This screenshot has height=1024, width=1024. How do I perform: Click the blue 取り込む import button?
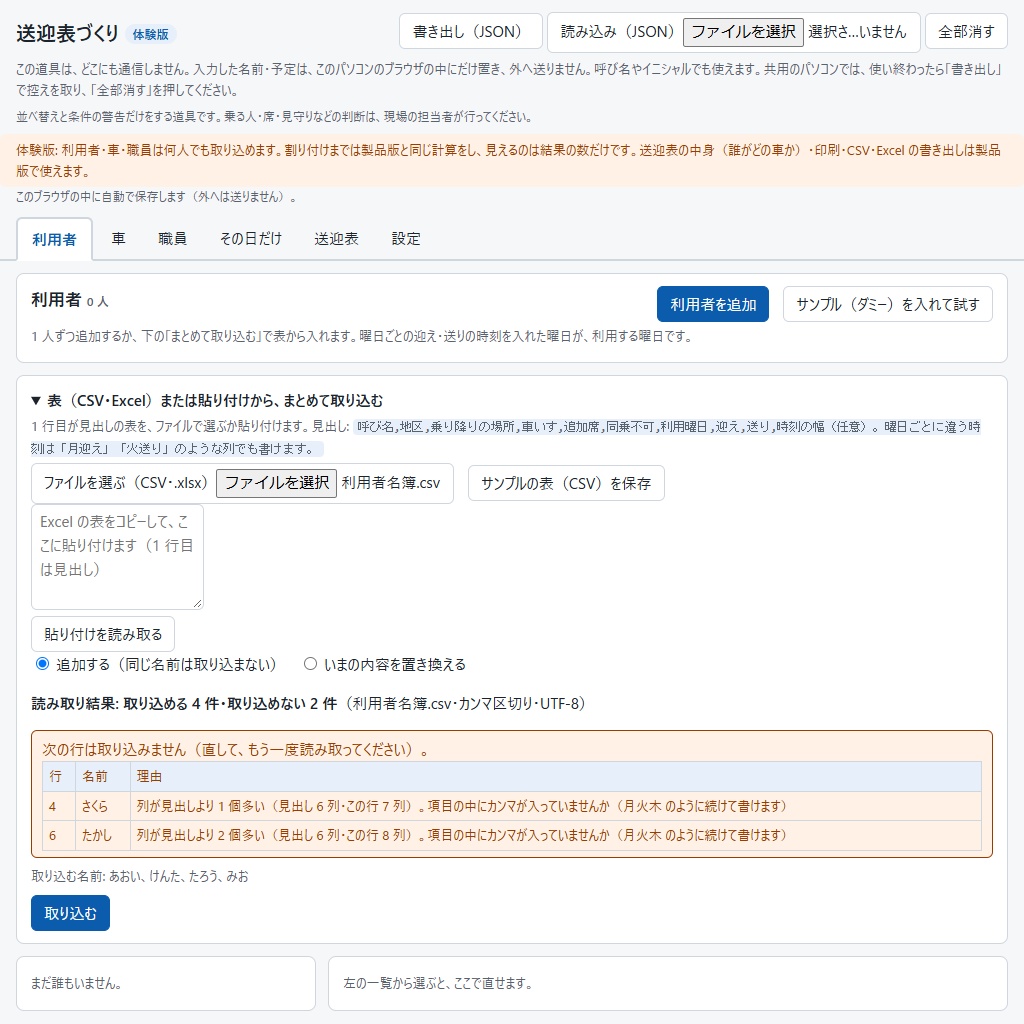[x=71, y=913]
